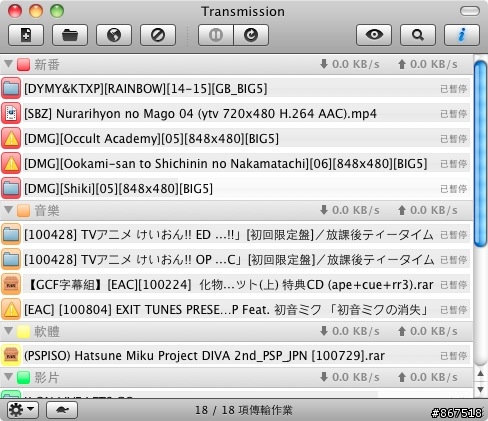Viewport: 488px width, 421px height.
Task: Click the folder icon of the Shiki torrent
Action: click(11, 188)
